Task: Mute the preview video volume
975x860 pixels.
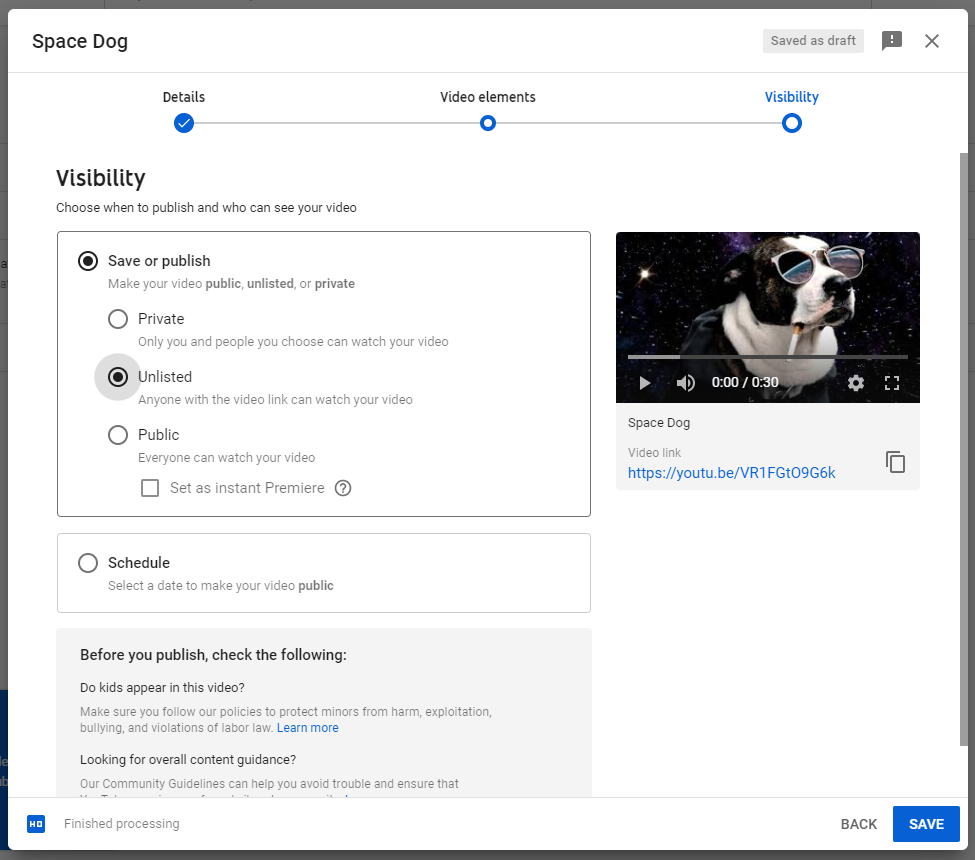Action: click(x=685, y=382)
